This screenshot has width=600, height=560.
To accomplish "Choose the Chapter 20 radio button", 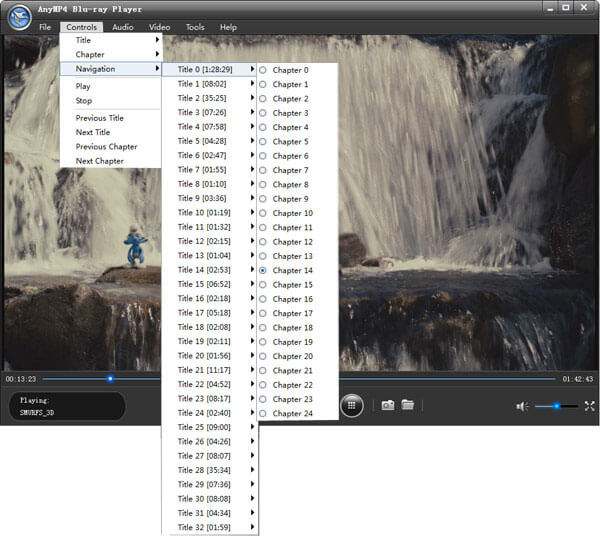I will pyautogui.click(x=263, y=356).
